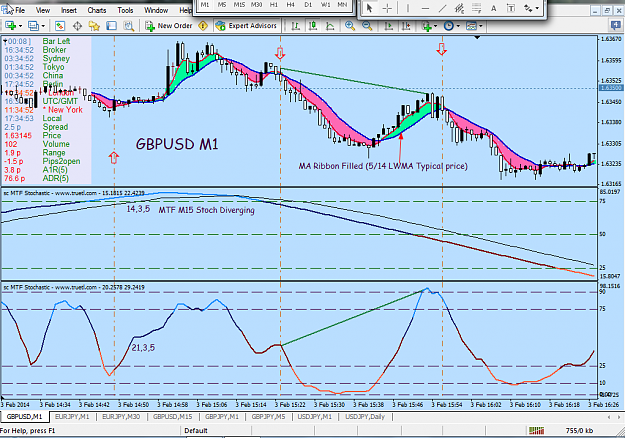Switch to the USDJPY,M1 chart tab

(x=314, y=417)
